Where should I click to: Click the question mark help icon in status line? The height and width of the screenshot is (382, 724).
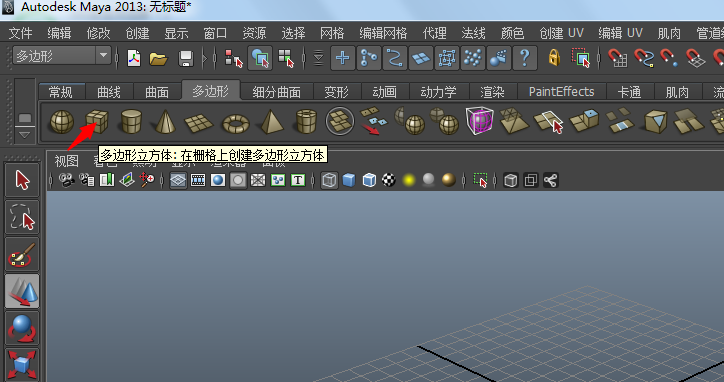[x=525, y=58]
